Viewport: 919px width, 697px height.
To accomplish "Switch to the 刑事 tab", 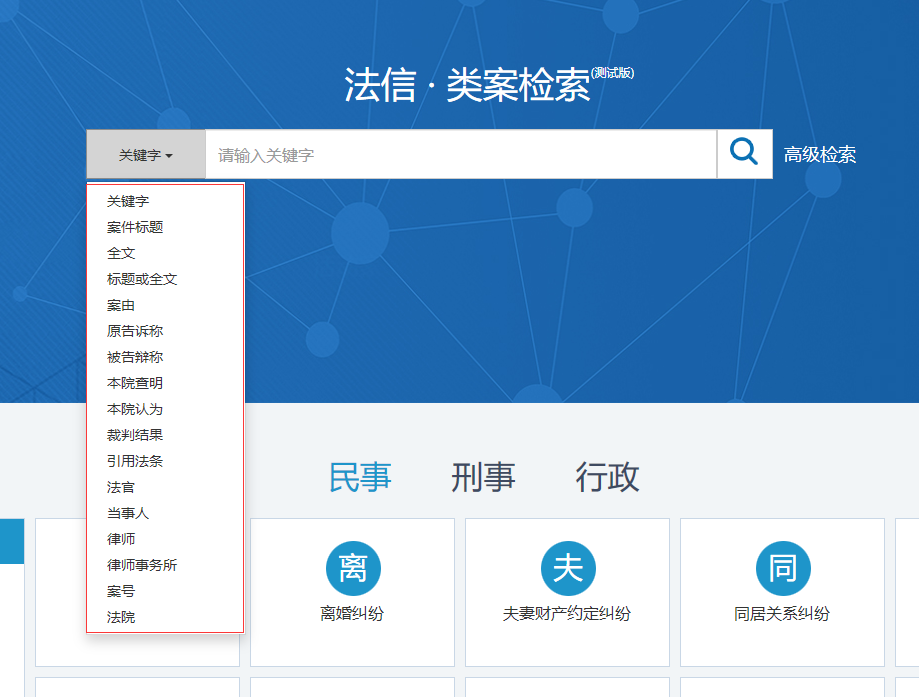I will pos(484,477).
